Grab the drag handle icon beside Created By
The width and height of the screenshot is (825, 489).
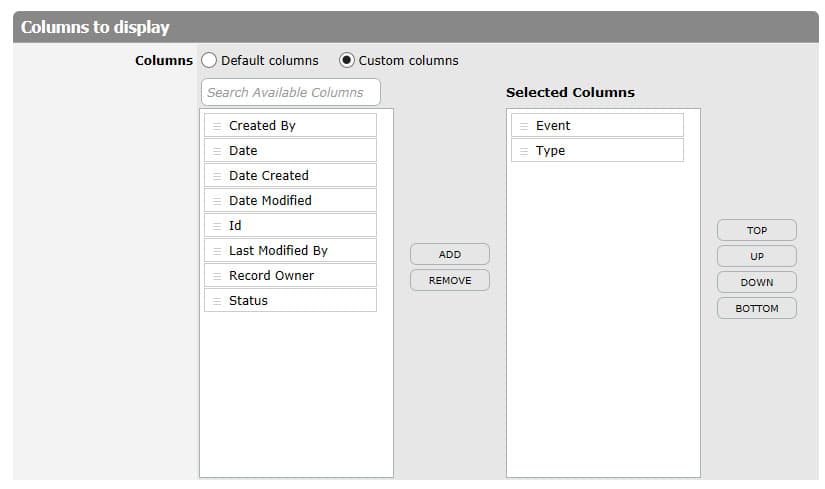pyautogui.click(x=217, y=126)
